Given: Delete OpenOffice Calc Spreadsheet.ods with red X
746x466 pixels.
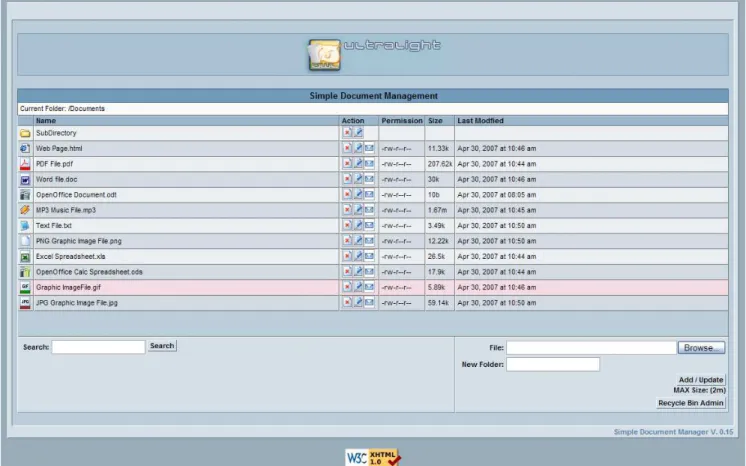Looking at the screenshot, I should [347, 271].
